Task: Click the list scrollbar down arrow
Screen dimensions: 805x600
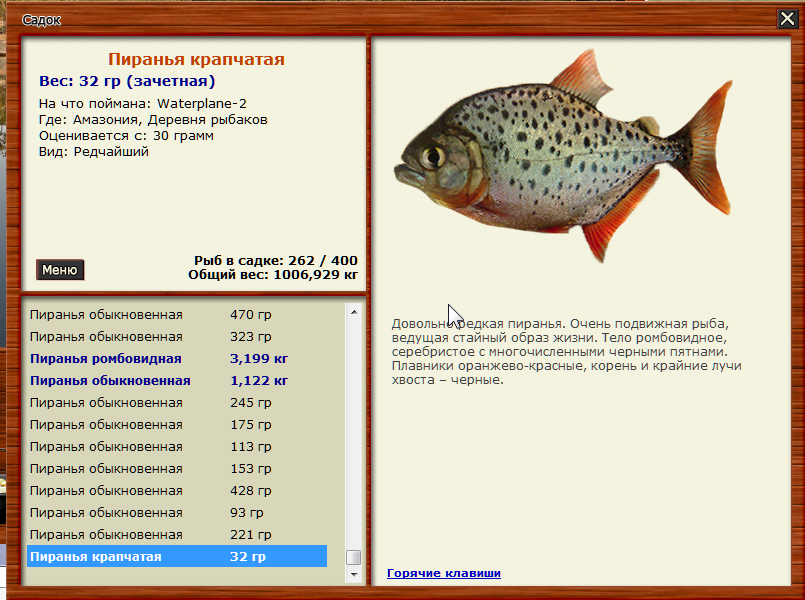Action: pos(354,574)
